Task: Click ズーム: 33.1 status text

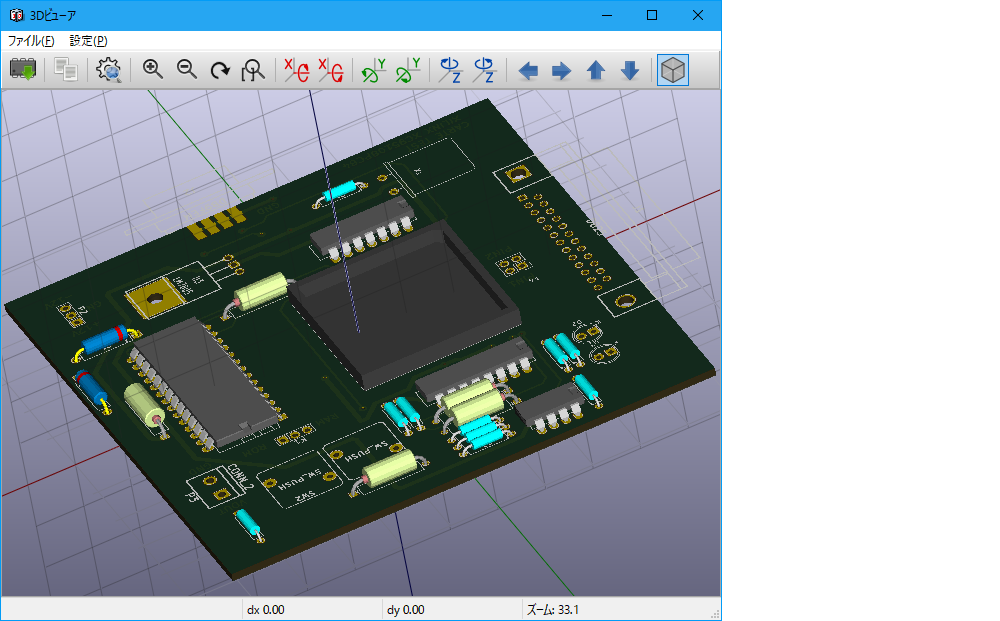Action: (x=552, y=610)
